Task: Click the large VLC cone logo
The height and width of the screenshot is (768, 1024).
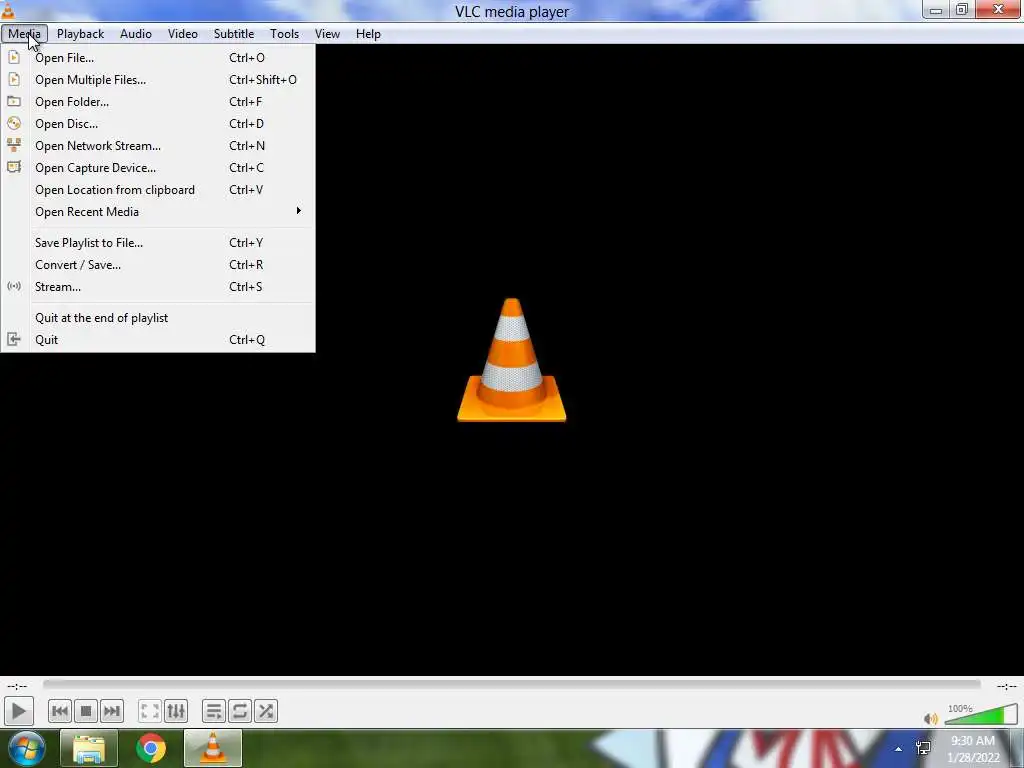Action: [511, 360]
